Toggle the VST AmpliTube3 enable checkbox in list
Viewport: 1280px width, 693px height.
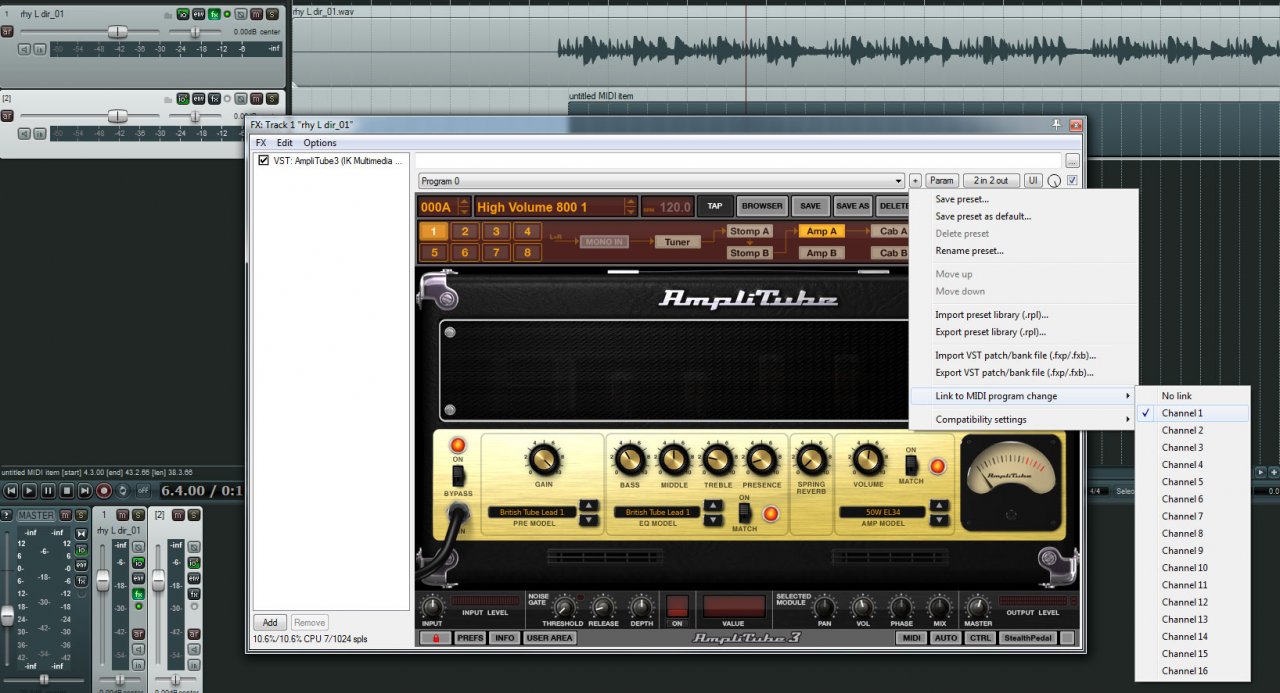click(x=263, y=160)
